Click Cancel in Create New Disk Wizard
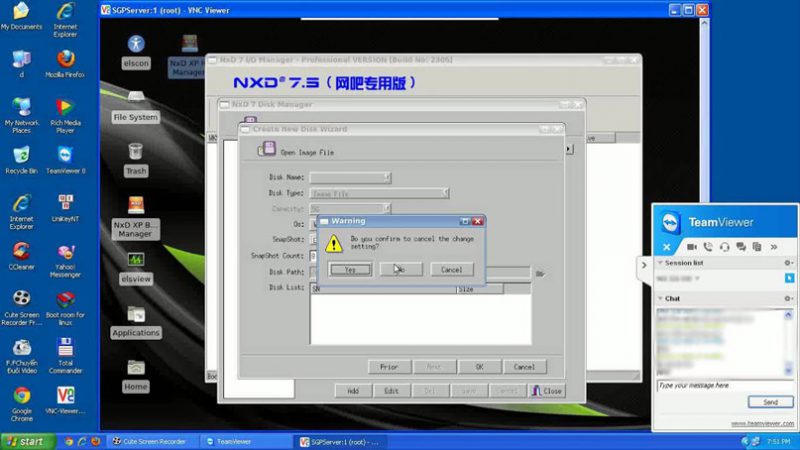The height and width of the screenshot is (450, 800). point(524,367)
